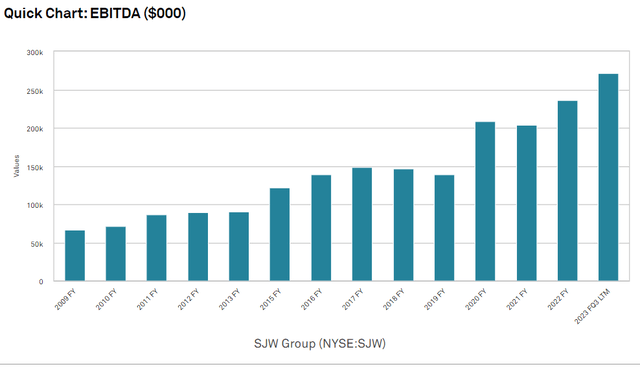The width and height of the screenshot is (640, 369).
Task: Click the 2009 FY axis label
Action: 65,299
